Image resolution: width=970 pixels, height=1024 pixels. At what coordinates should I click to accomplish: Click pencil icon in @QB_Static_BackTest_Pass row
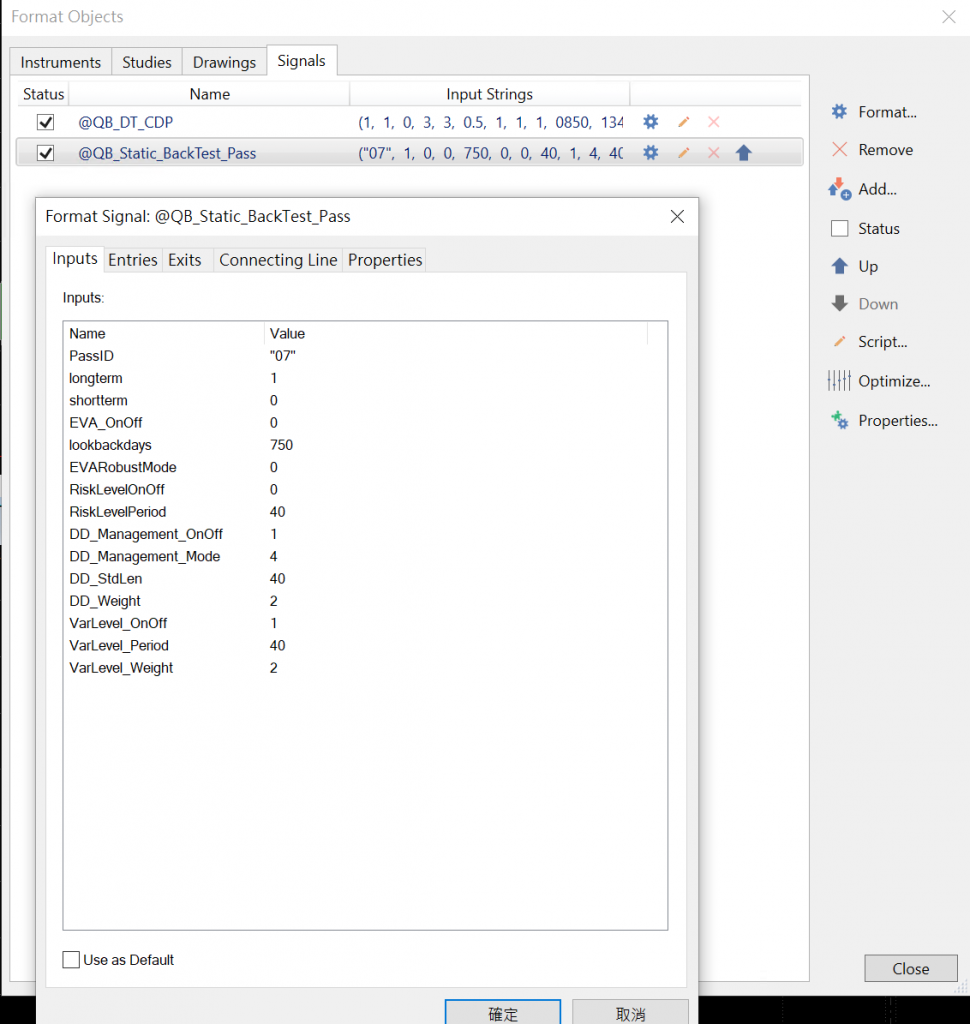683,153
